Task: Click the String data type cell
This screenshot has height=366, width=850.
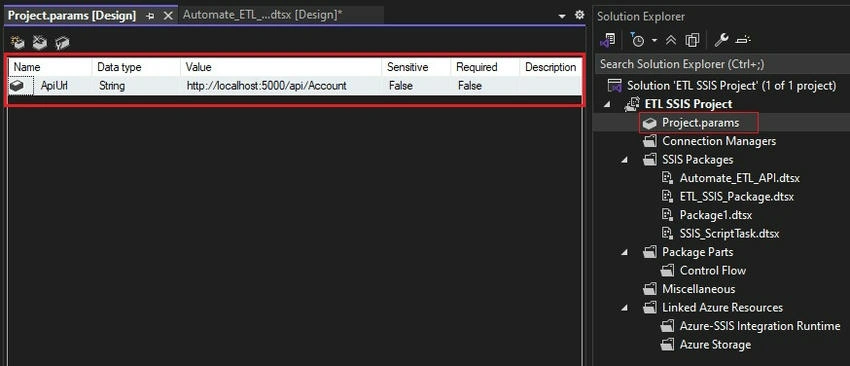Action: pyautogui.click(x=136, y=86)
